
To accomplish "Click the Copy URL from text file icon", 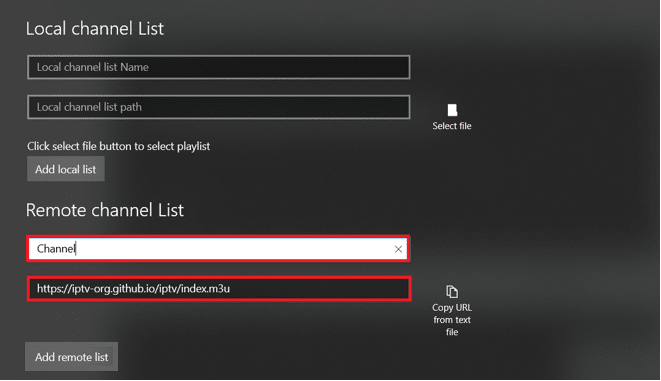I will [x=452, y=292].
